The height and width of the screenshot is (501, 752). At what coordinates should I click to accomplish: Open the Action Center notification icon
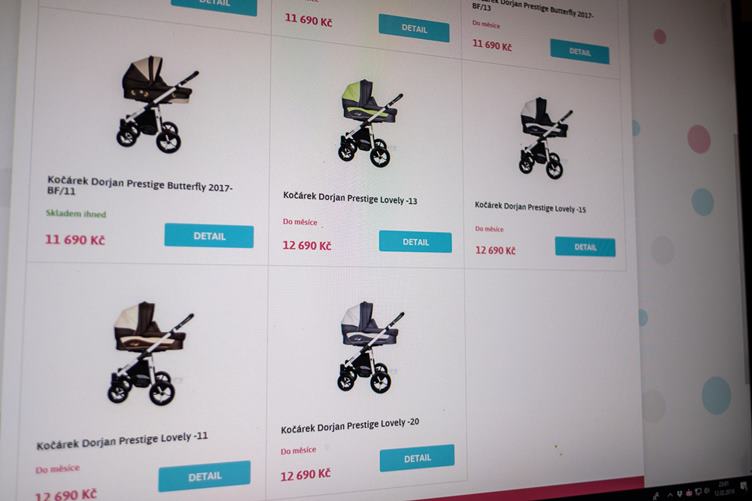[744, 486]
